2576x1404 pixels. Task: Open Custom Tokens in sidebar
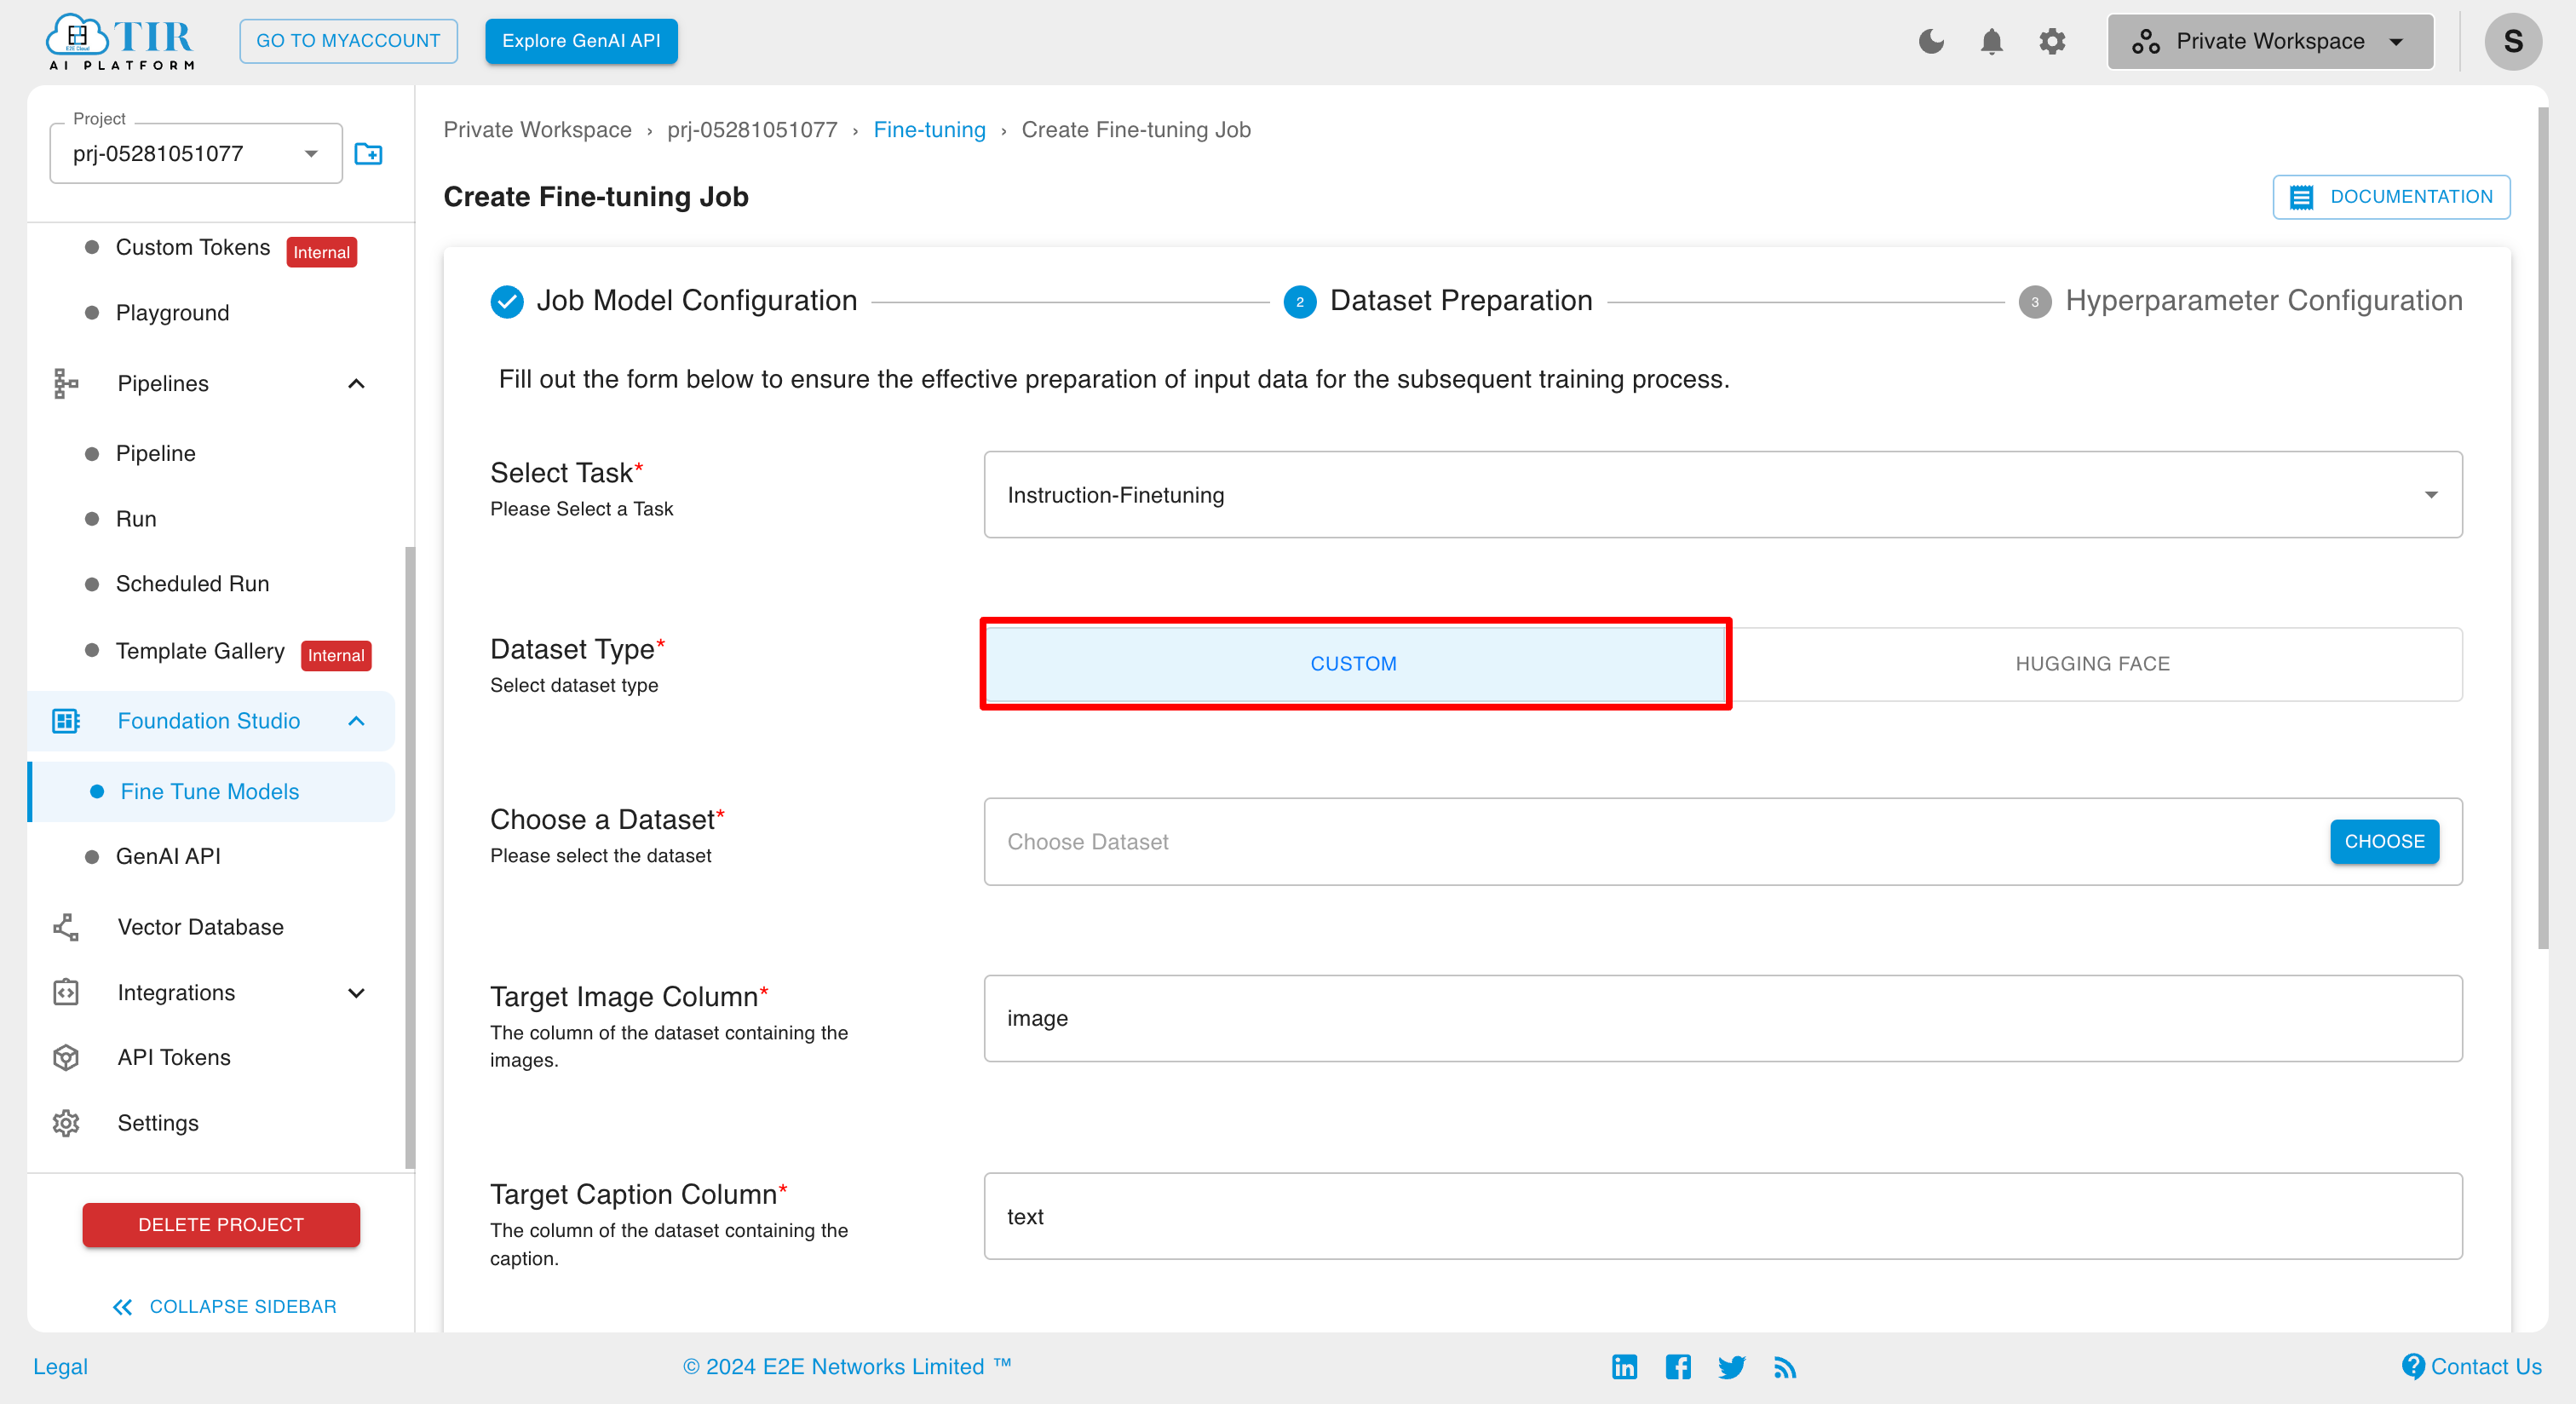coord(193,247)
